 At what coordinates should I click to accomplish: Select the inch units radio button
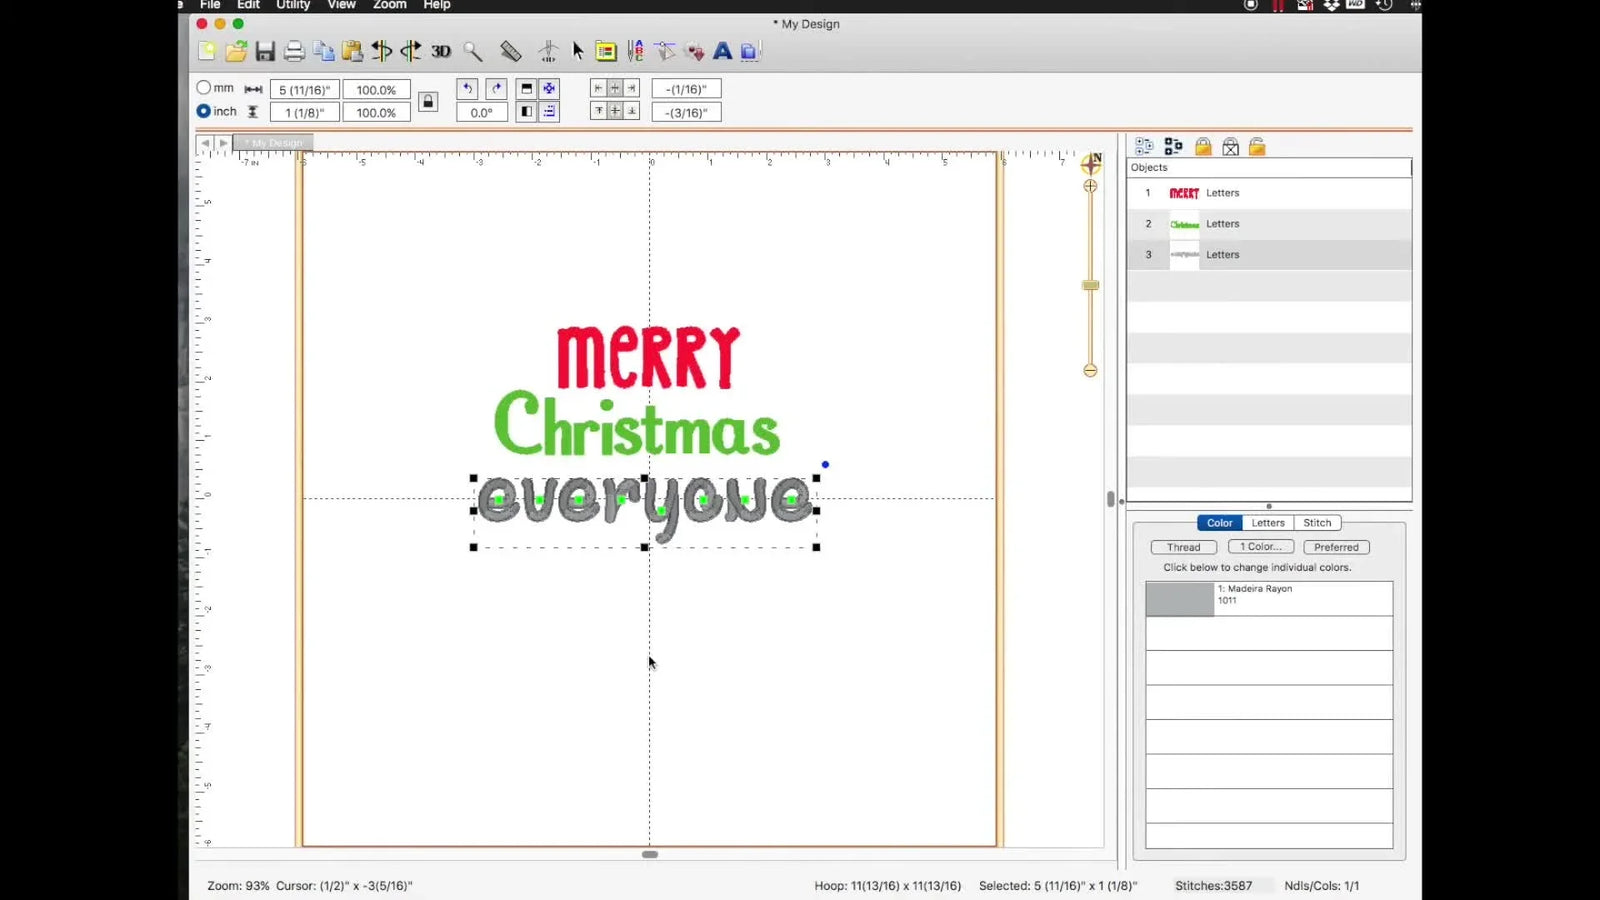point(204,111)
